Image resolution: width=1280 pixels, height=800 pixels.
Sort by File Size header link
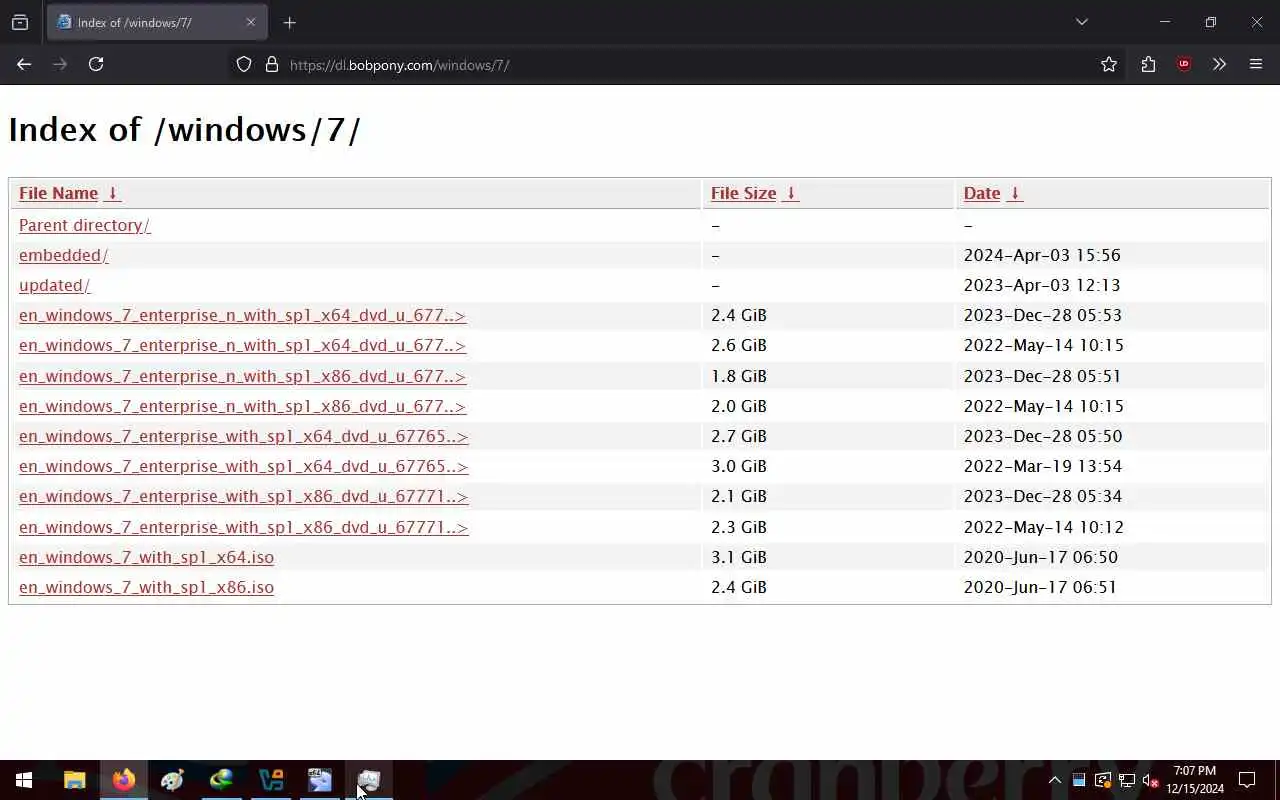(x=743, y=193)
